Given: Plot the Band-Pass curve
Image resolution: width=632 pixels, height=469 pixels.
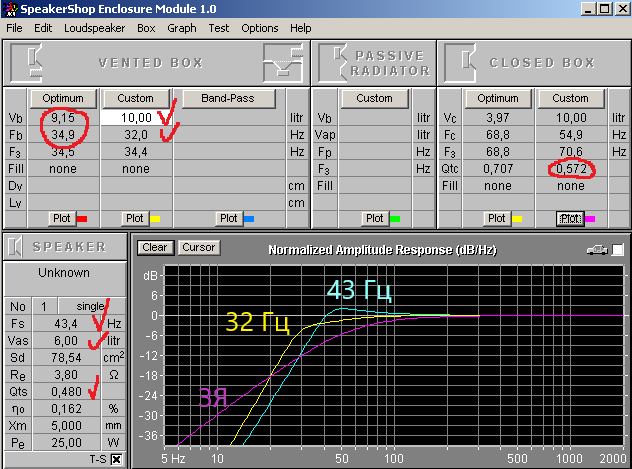Looking at the screenshot, I should 229,218.
